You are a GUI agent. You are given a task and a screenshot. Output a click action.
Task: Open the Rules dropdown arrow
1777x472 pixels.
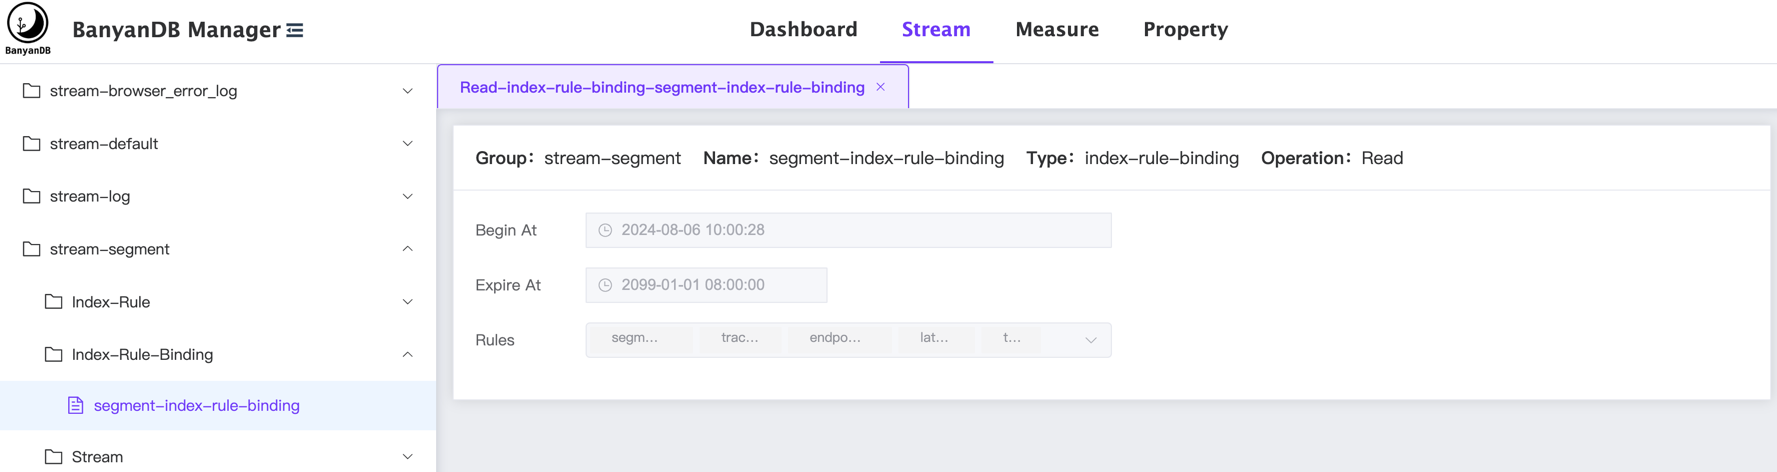tap(1091, 340)
